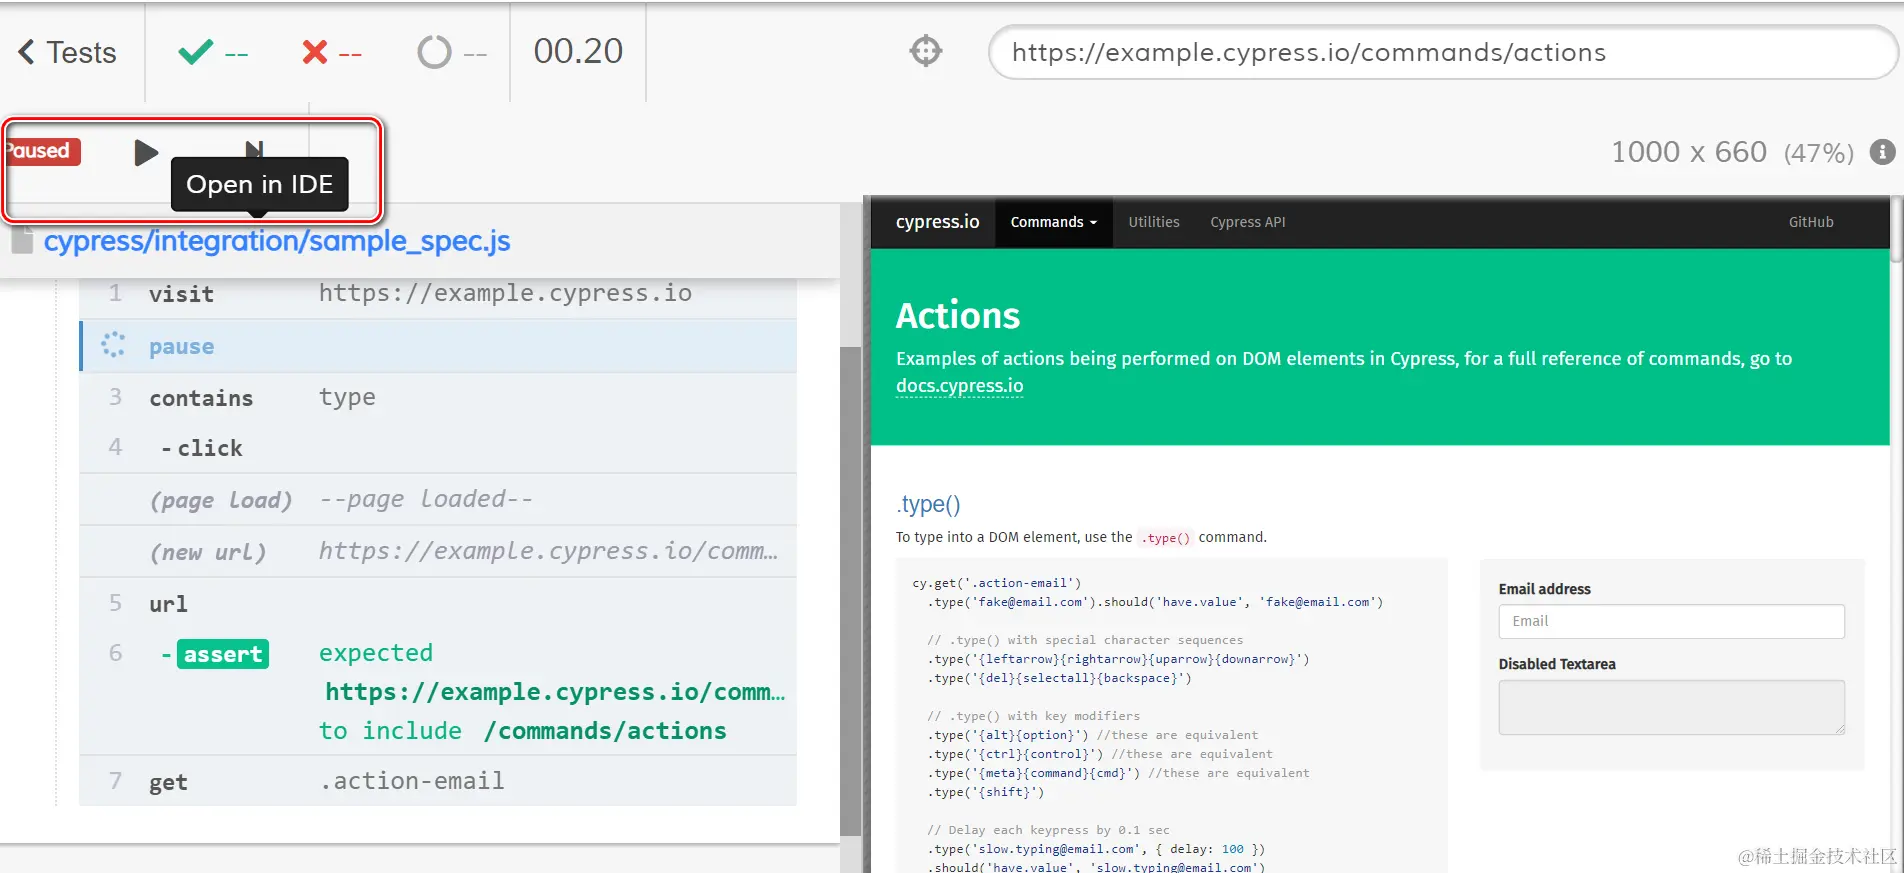Click the green assert badge
Viewport: 1904px width, 873px height.
(223, 654)
